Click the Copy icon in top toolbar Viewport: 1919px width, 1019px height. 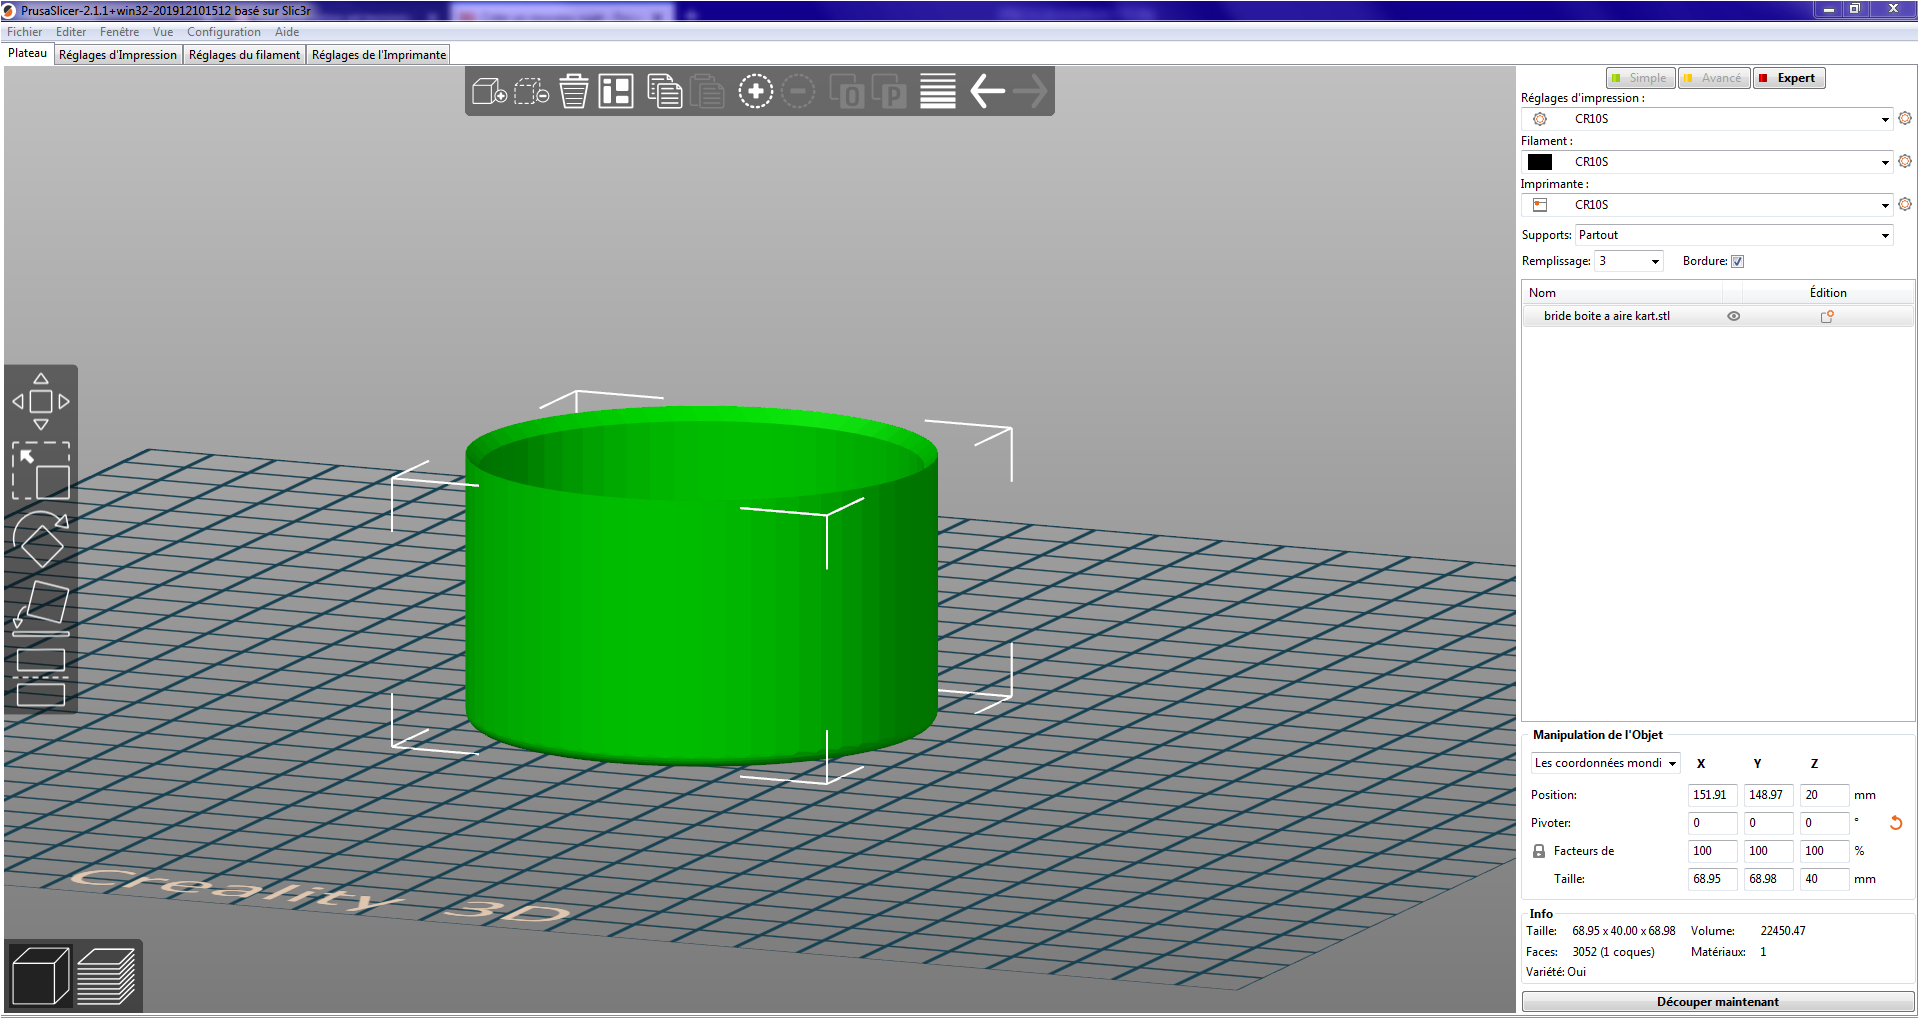pyautogui.click(x=664, y=92)
